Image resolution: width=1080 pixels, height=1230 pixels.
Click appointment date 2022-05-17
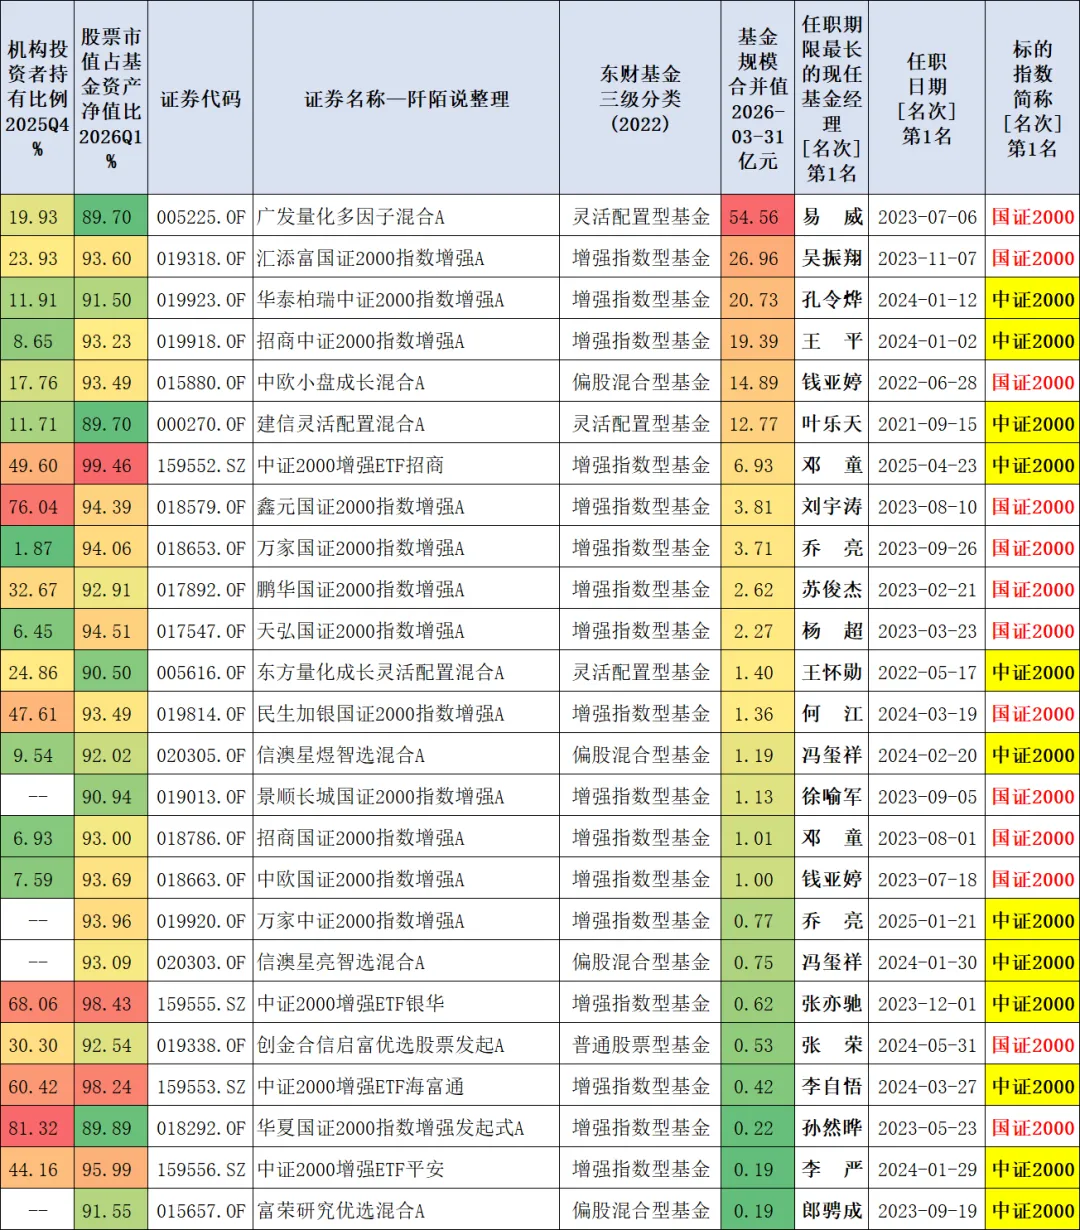(x=927, y=673)
